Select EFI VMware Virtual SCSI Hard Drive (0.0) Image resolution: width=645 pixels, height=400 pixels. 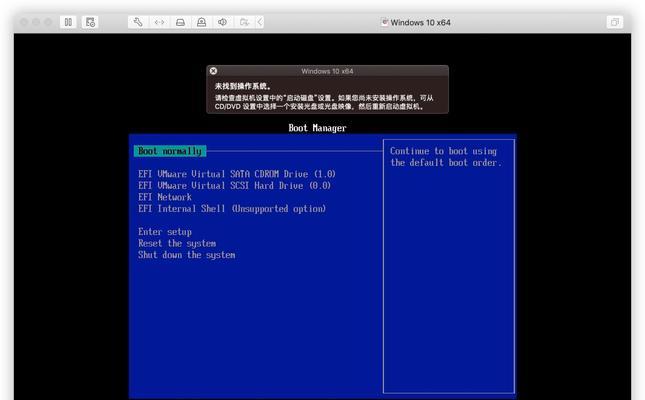234,186
